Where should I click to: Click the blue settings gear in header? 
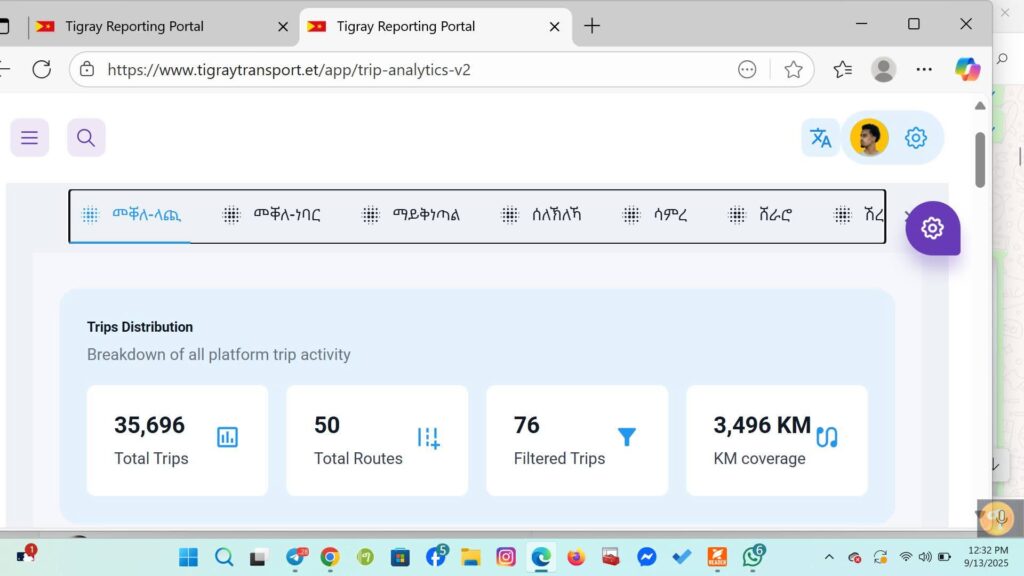click(916, 138)
